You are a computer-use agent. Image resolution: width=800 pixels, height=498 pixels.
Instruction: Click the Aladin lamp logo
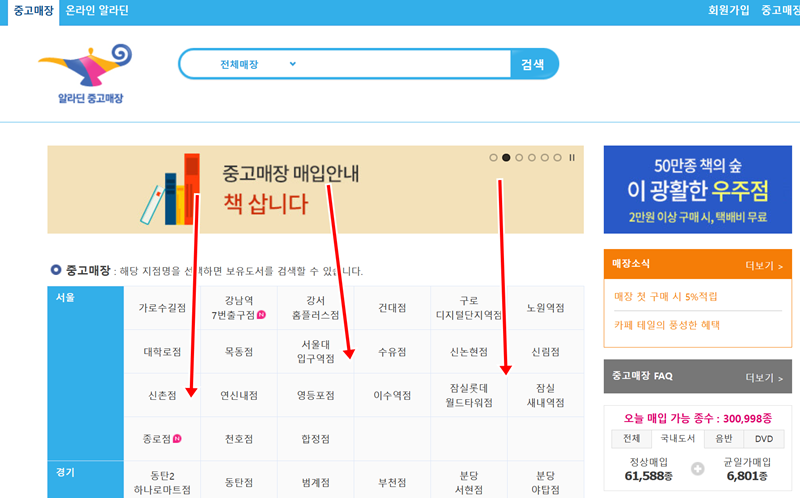coord(86,73)
